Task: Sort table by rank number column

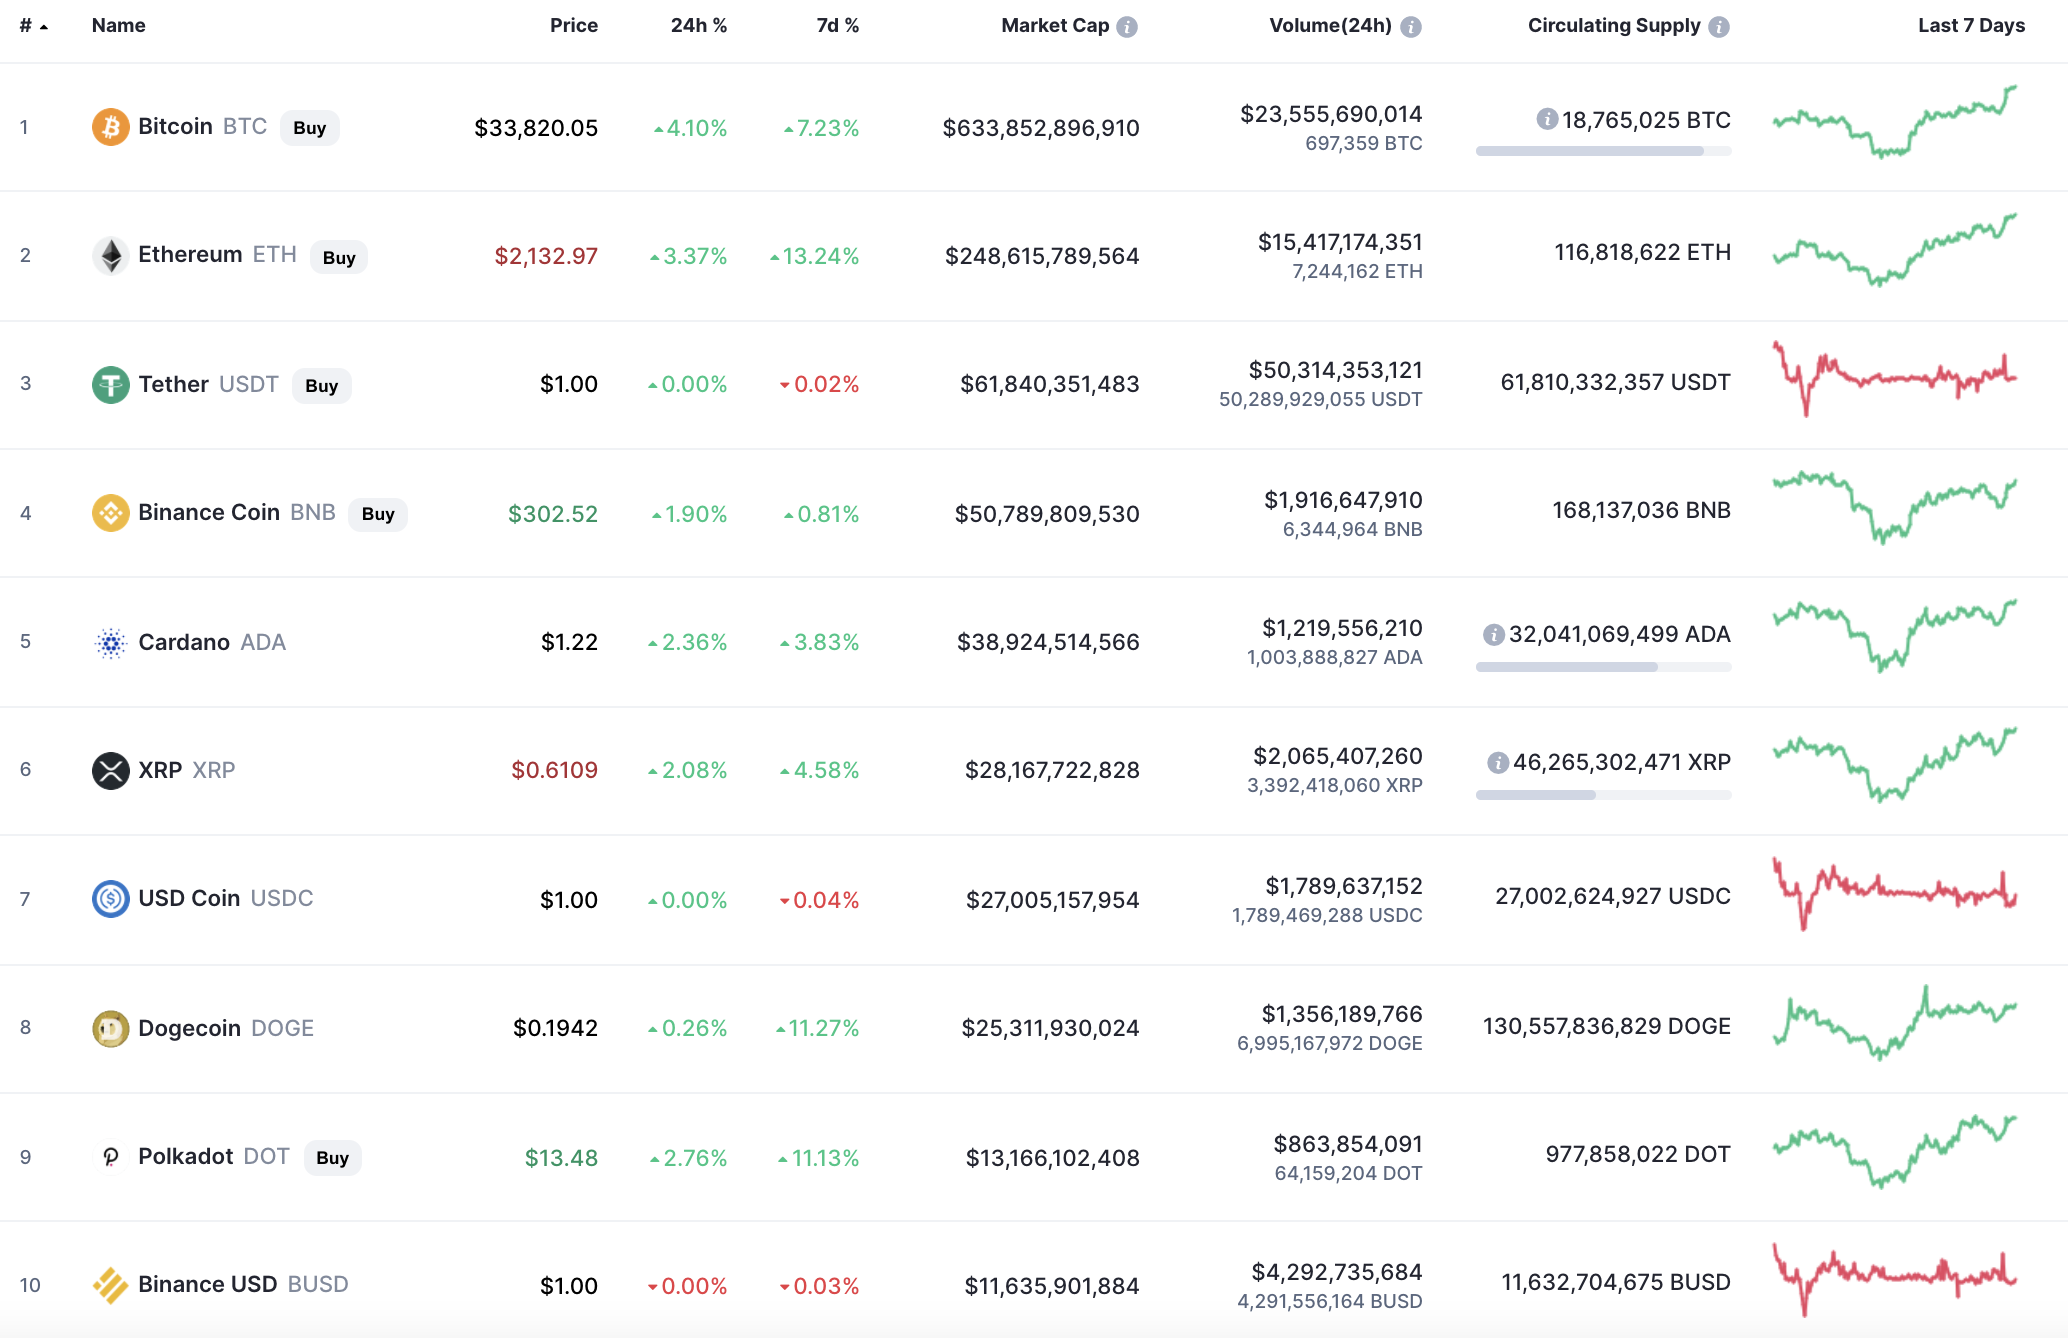Action: click(34, 26)
